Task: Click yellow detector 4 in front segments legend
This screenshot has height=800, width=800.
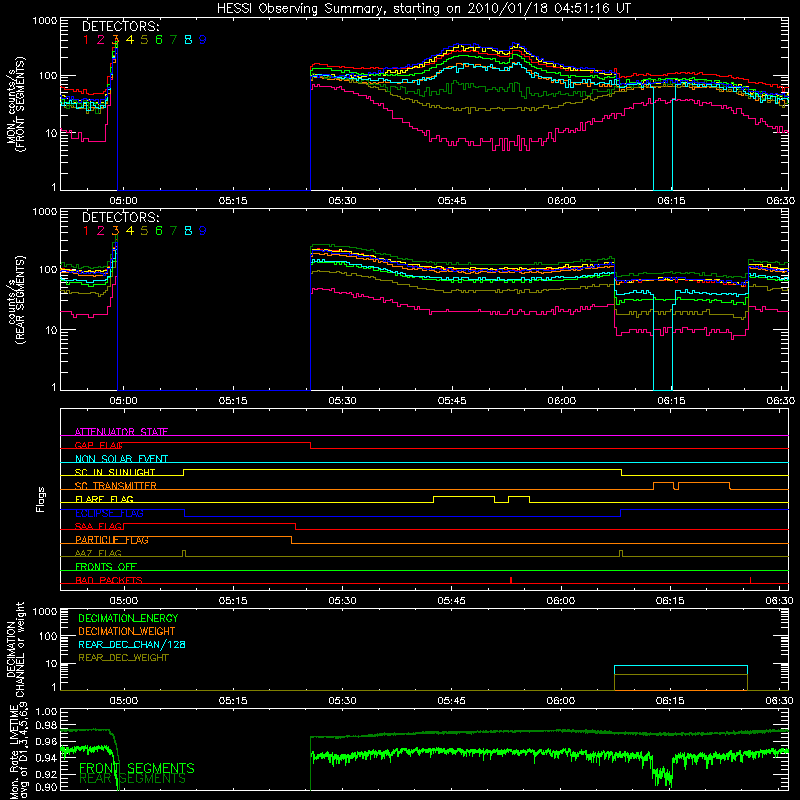Action: (x=130, y=40)
